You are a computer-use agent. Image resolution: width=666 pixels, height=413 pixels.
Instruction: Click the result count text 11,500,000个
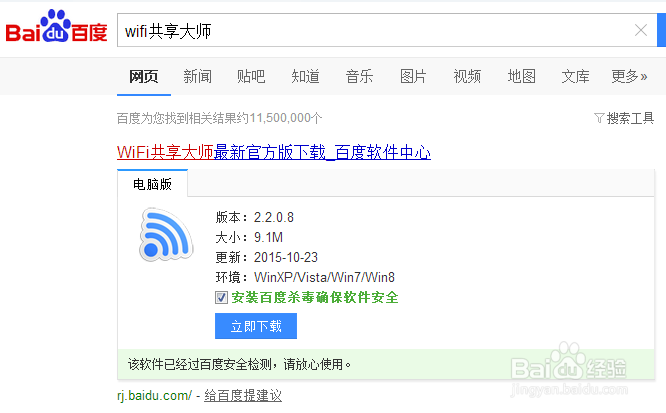[x=286, y=118]
